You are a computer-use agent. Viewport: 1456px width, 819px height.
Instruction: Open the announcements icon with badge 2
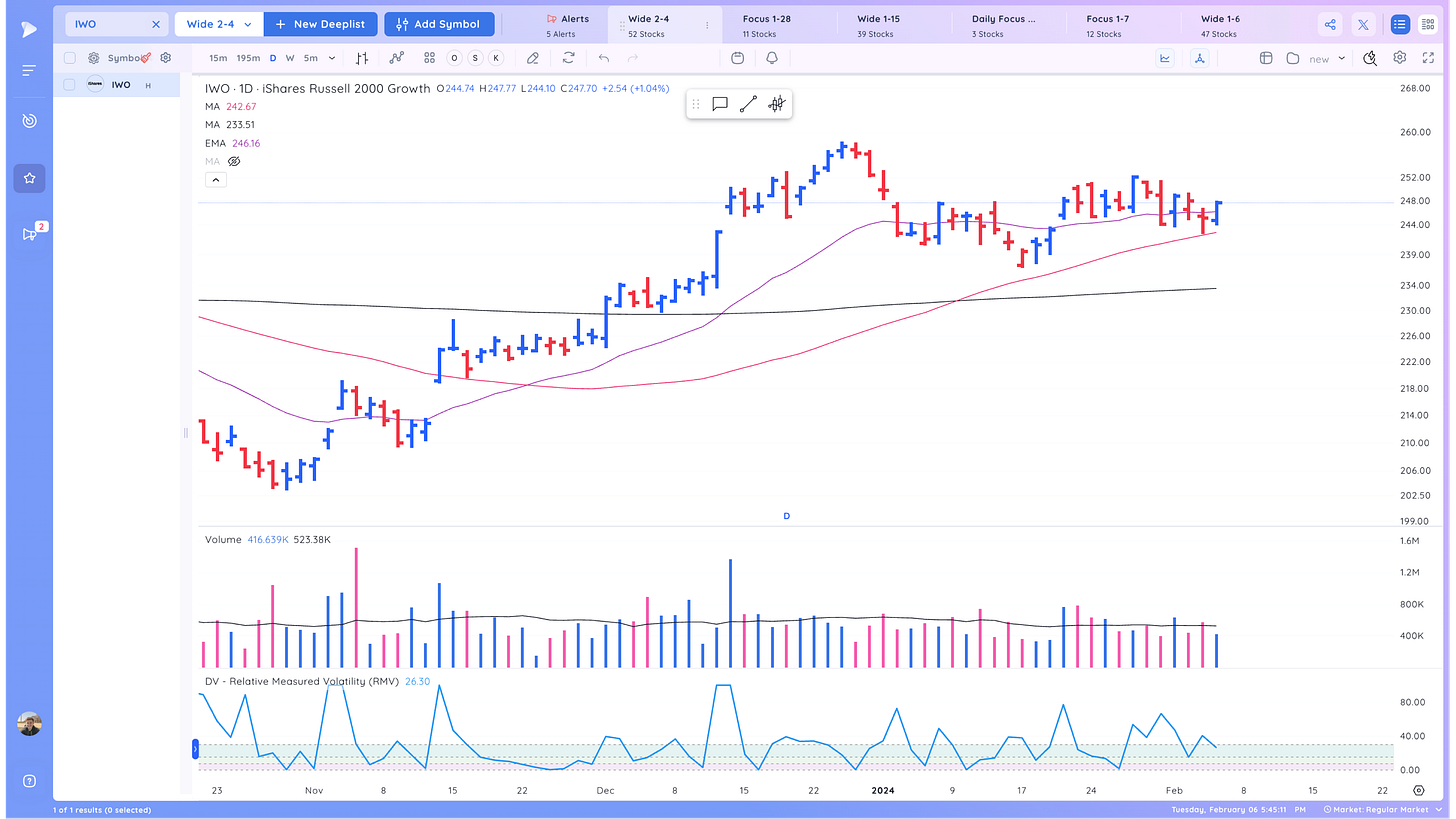click(30, 233)
